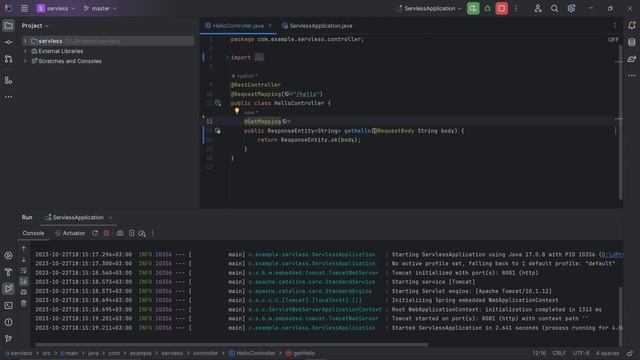Open the main hamburger menu

coord(24,9)
